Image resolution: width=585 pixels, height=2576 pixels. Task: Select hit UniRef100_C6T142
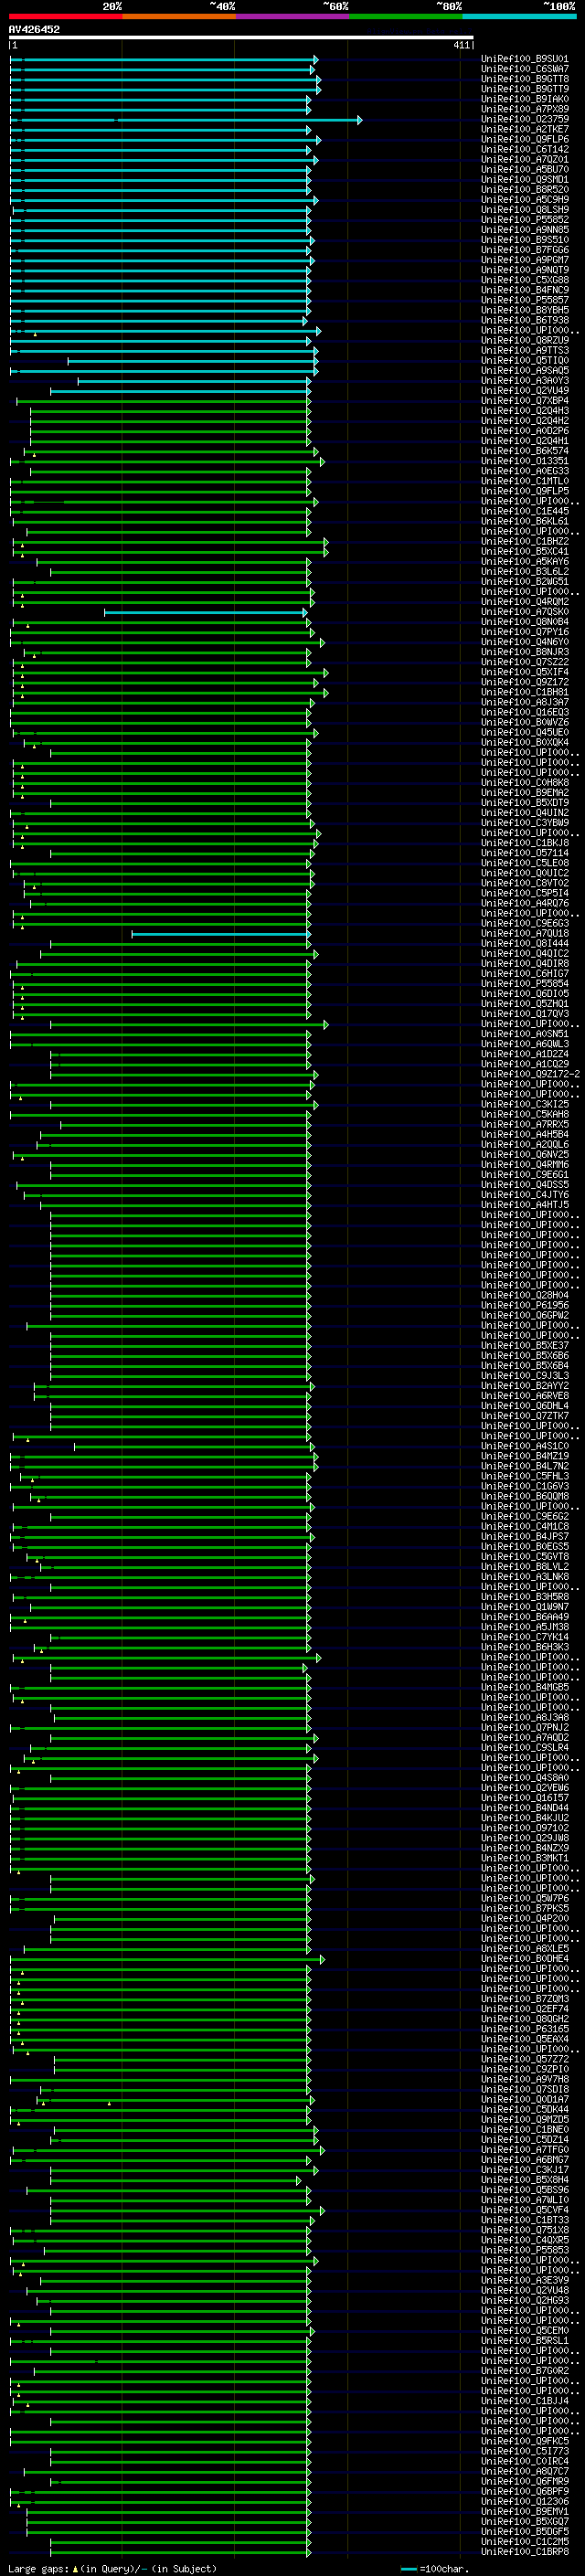point(525,149)
